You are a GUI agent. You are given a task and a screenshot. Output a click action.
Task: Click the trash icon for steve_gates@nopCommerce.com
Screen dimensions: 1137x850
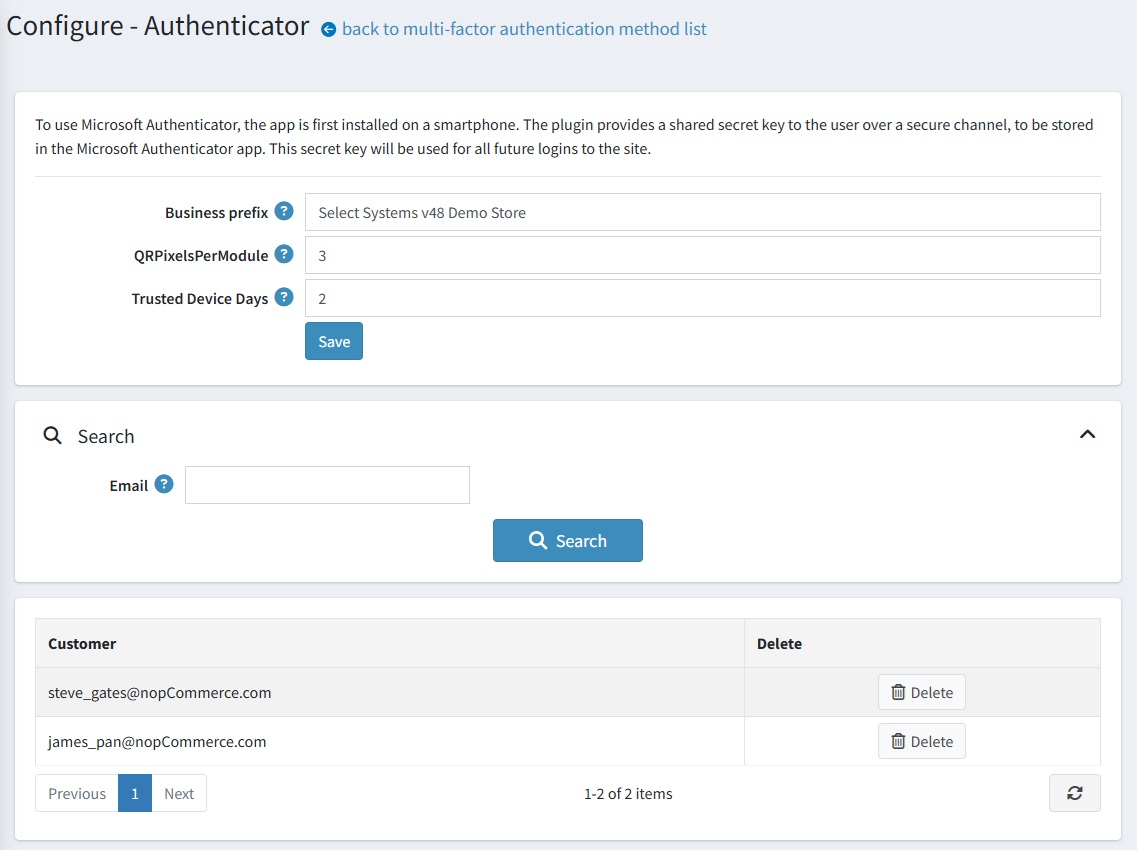[x=899, y=691]
